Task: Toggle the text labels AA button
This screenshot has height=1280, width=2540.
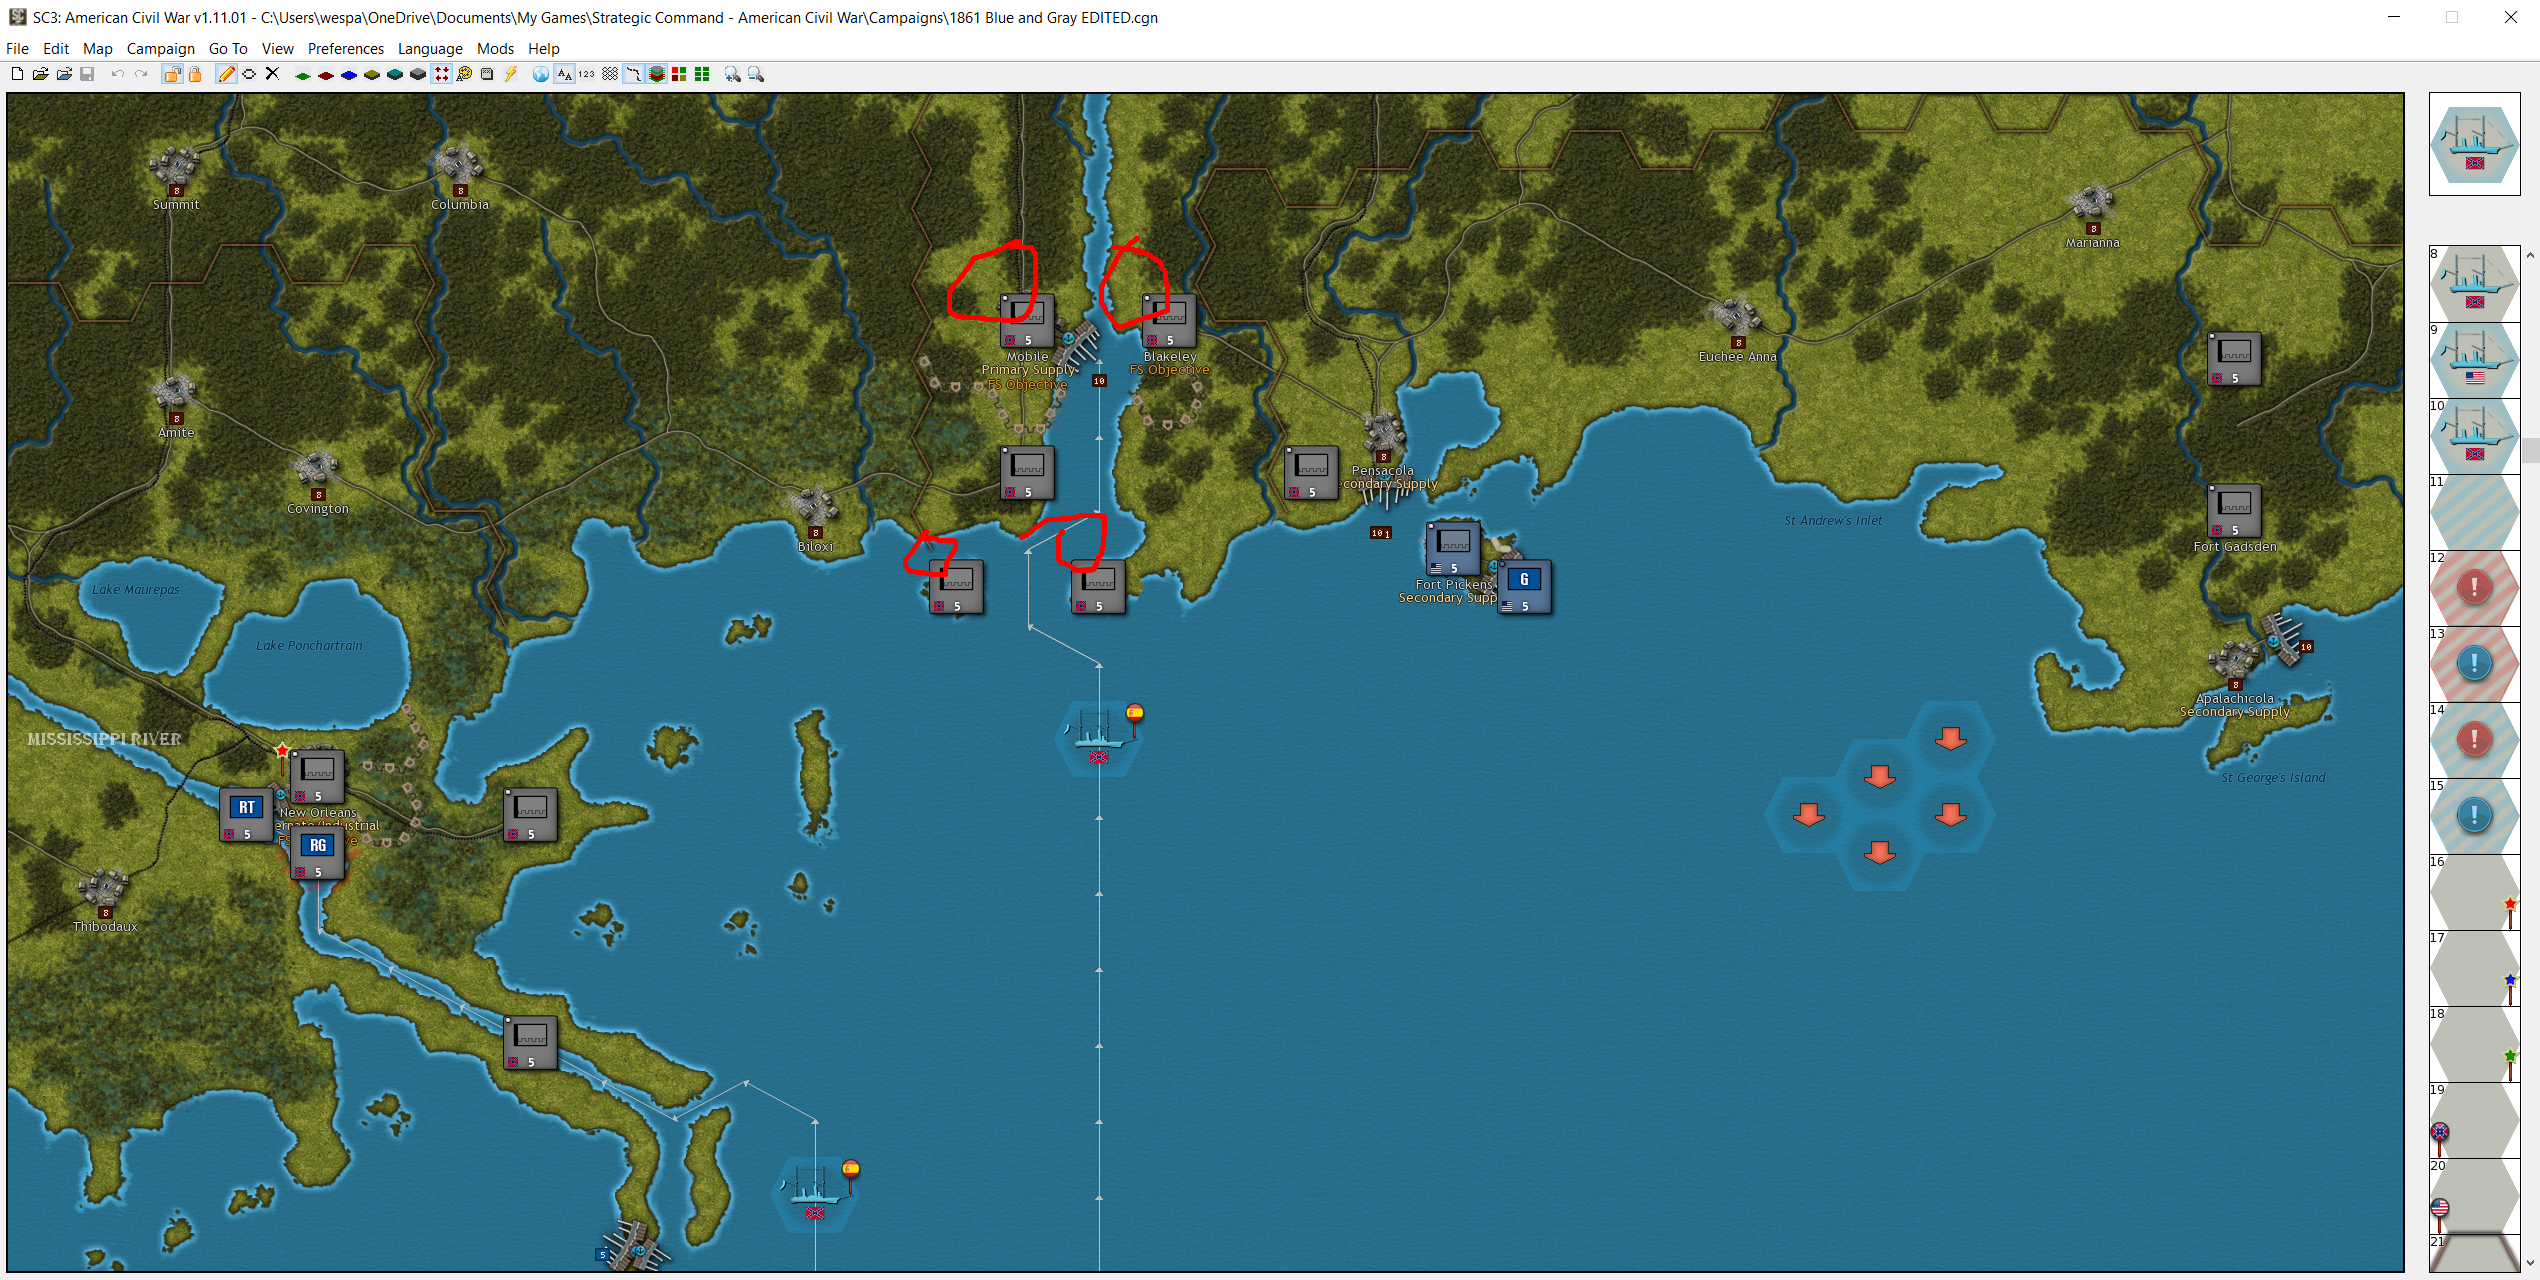Action: pos(564,74)
